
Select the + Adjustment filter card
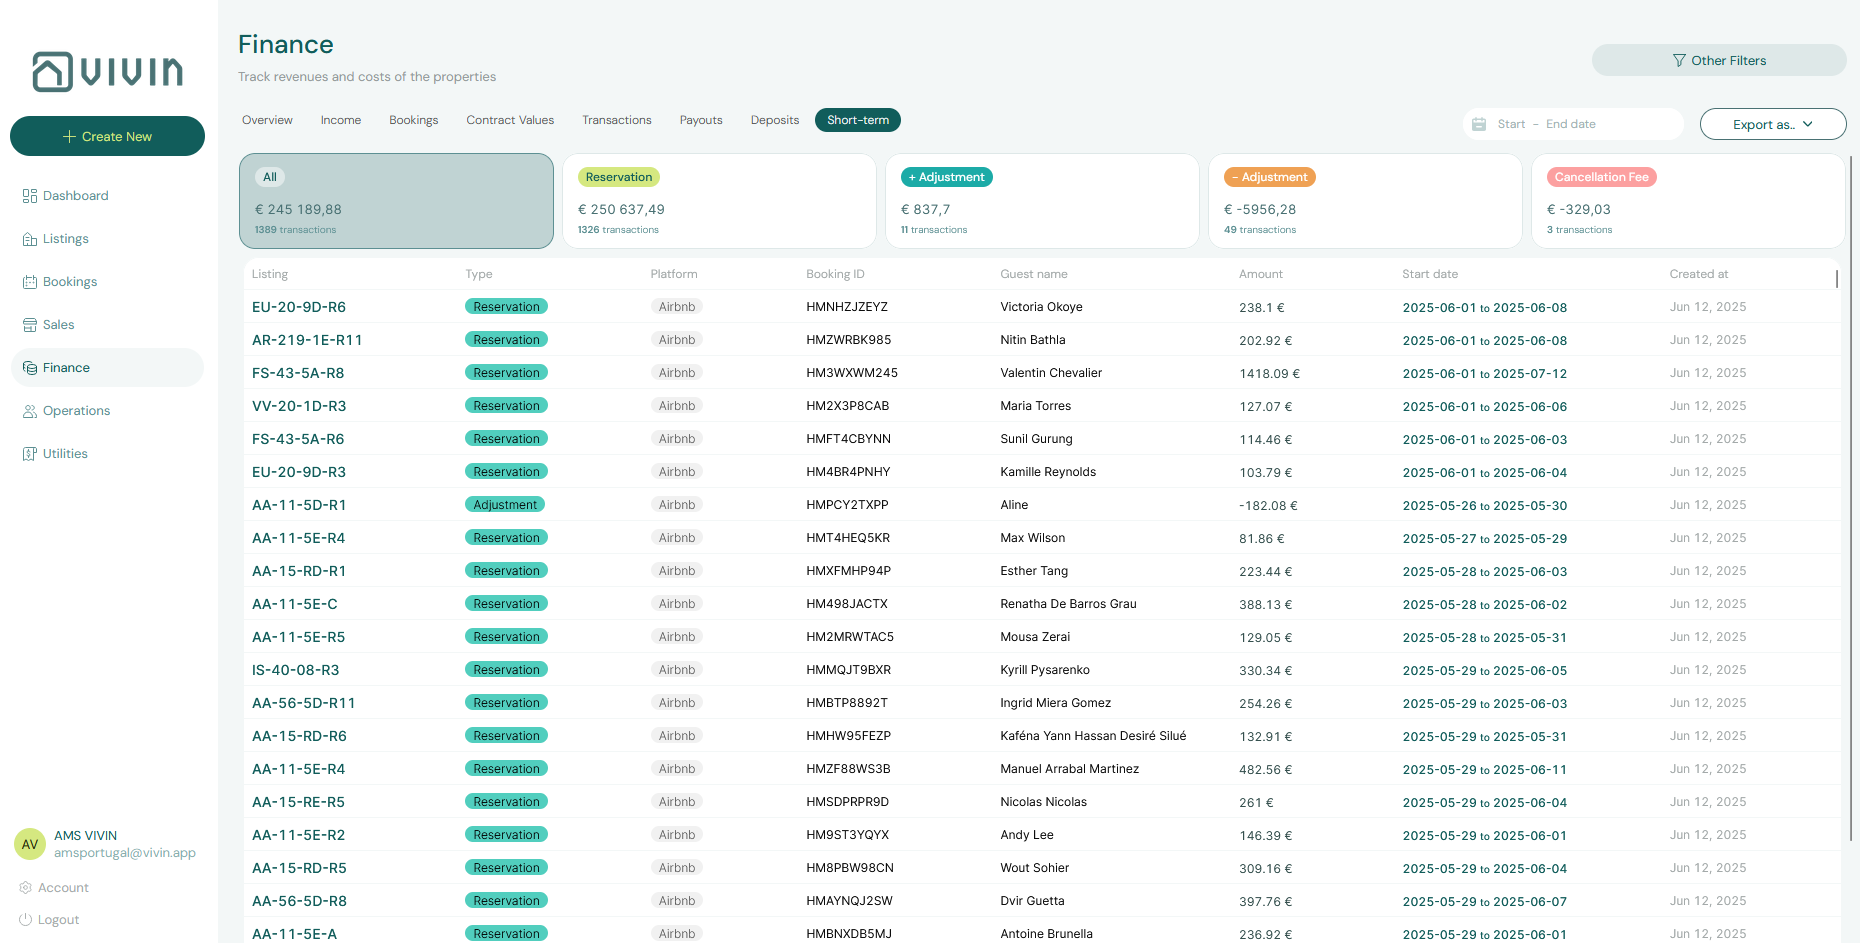(1042, 201)
